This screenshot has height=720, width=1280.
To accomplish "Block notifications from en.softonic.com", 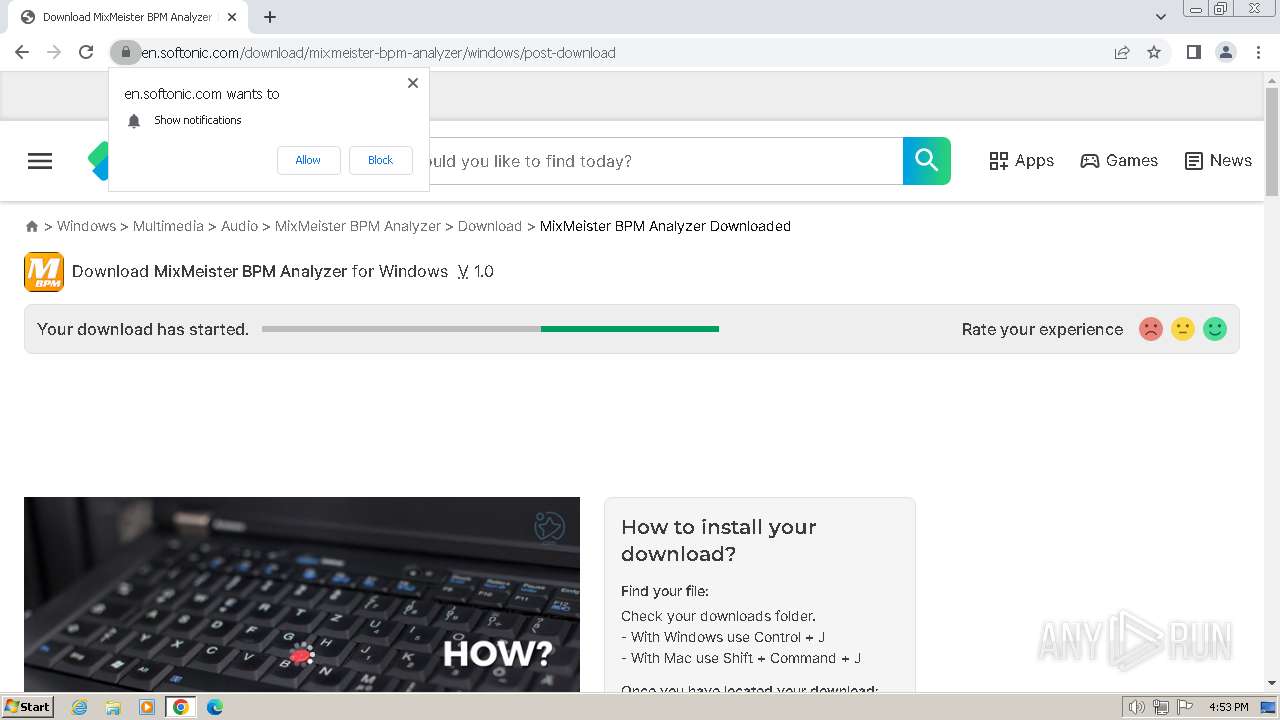I will [380, 160].
